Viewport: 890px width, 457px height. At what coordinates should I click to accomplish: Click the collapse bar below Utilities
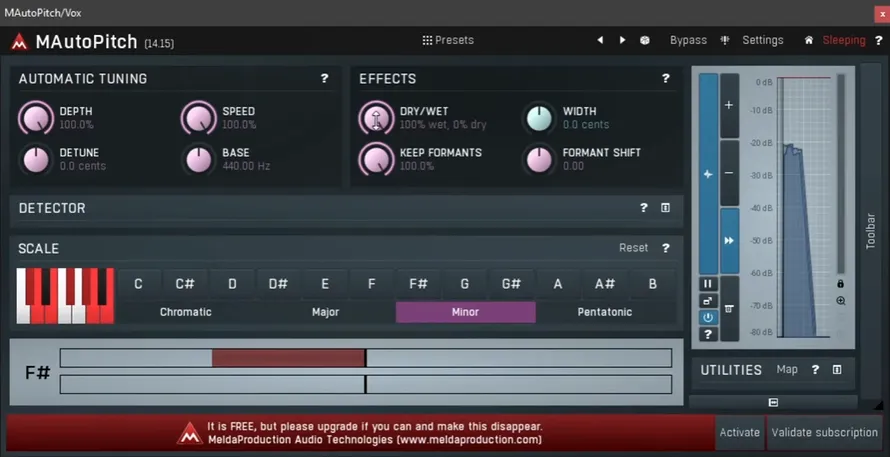[x=773, y=402]
